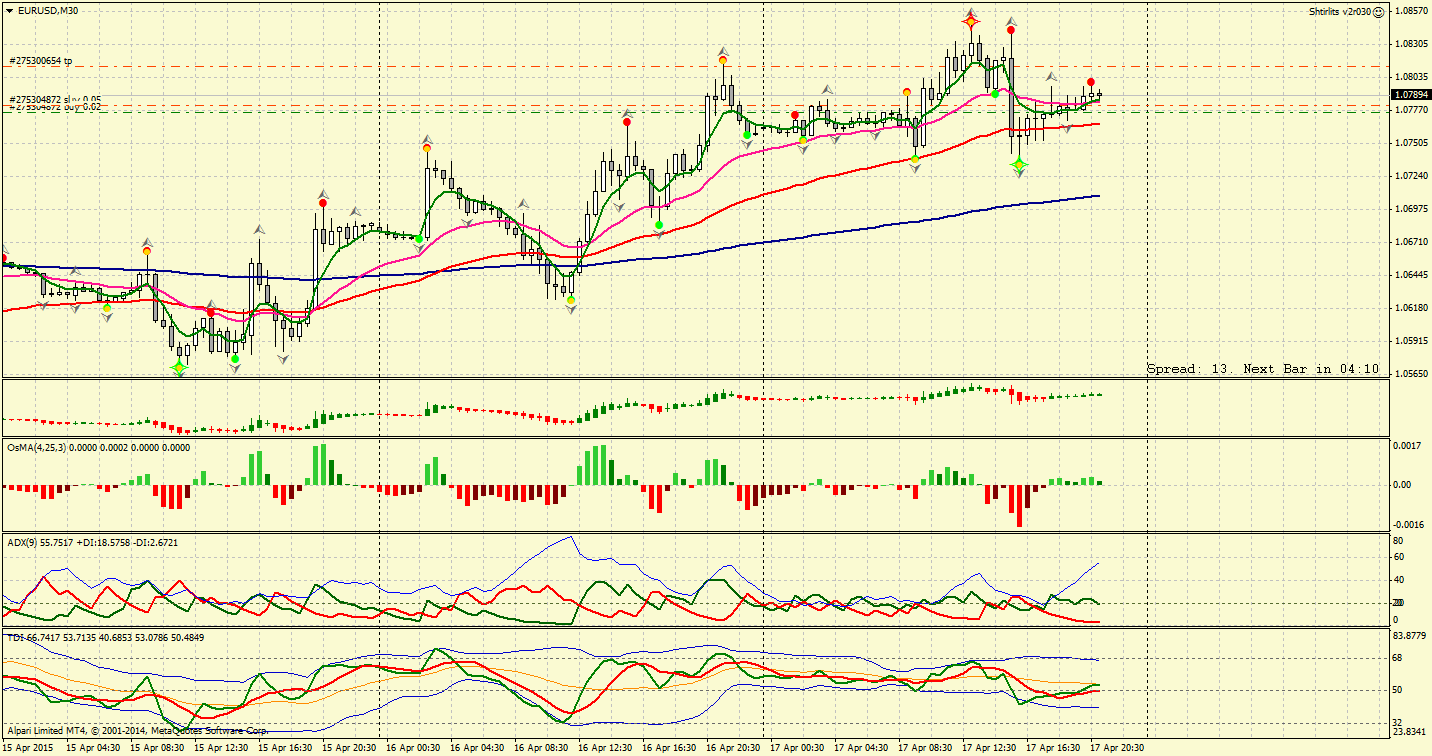1432x756 pixels.
Task: Click the 17 Apr 00:30 time label
Action: [796, 748]
